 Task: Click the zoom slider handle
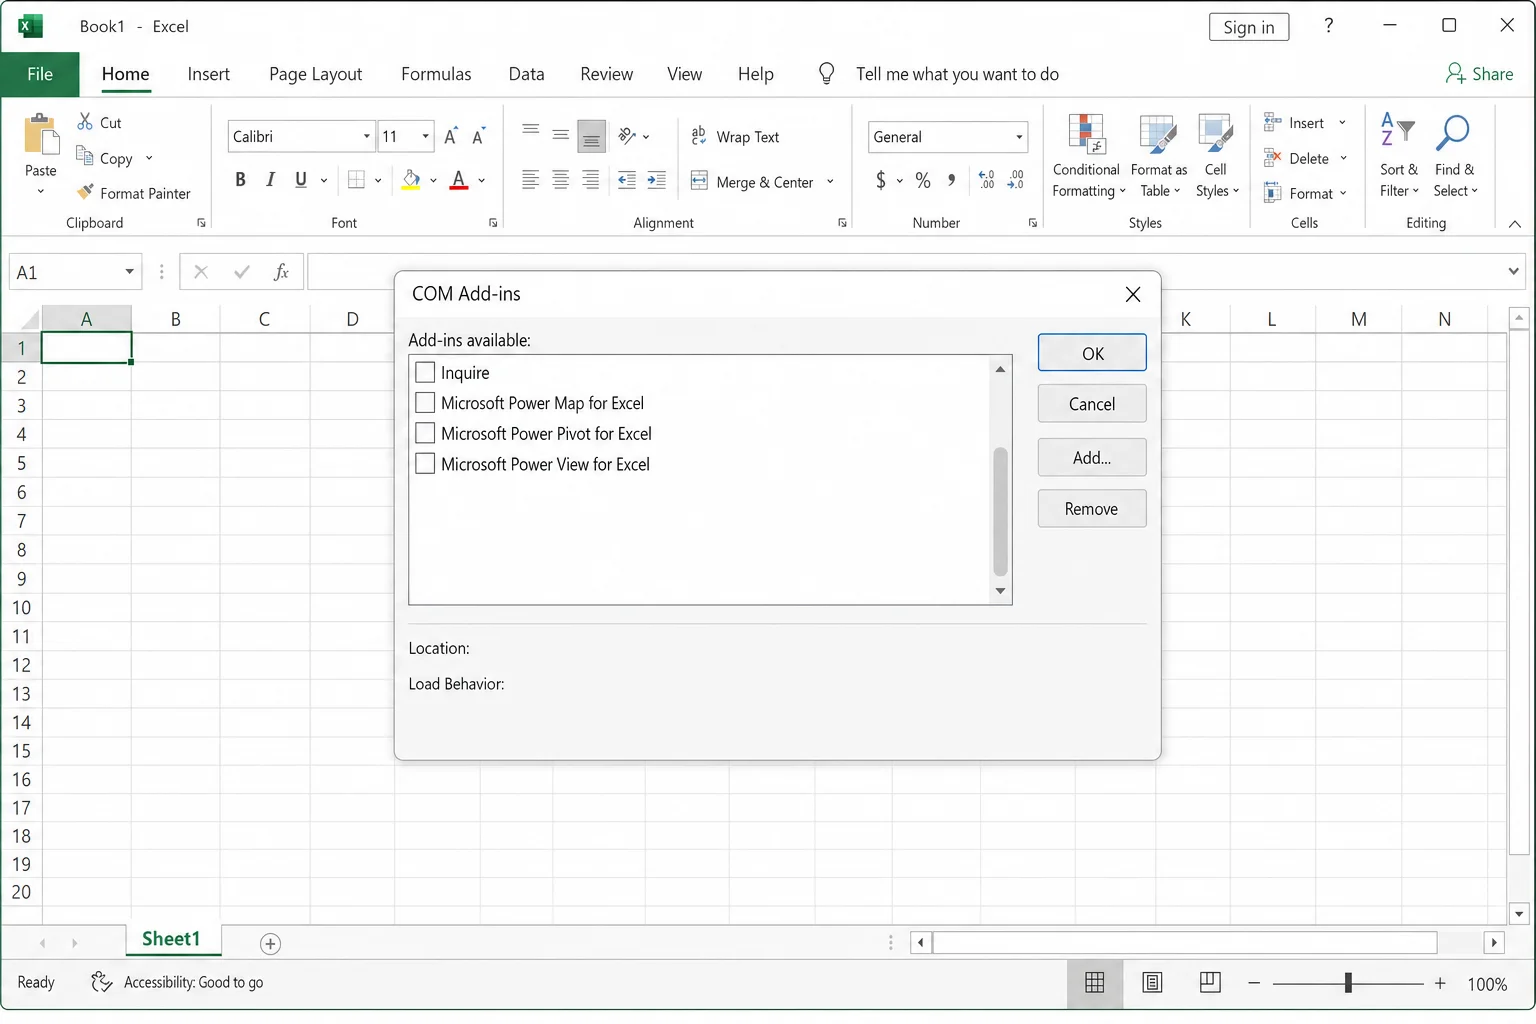(1348, 983)
